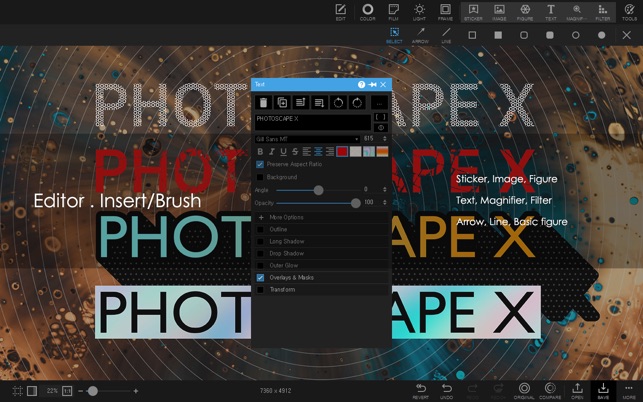Pin the Text panel
This screenshot has height=402, width=643.
[372, 85]
